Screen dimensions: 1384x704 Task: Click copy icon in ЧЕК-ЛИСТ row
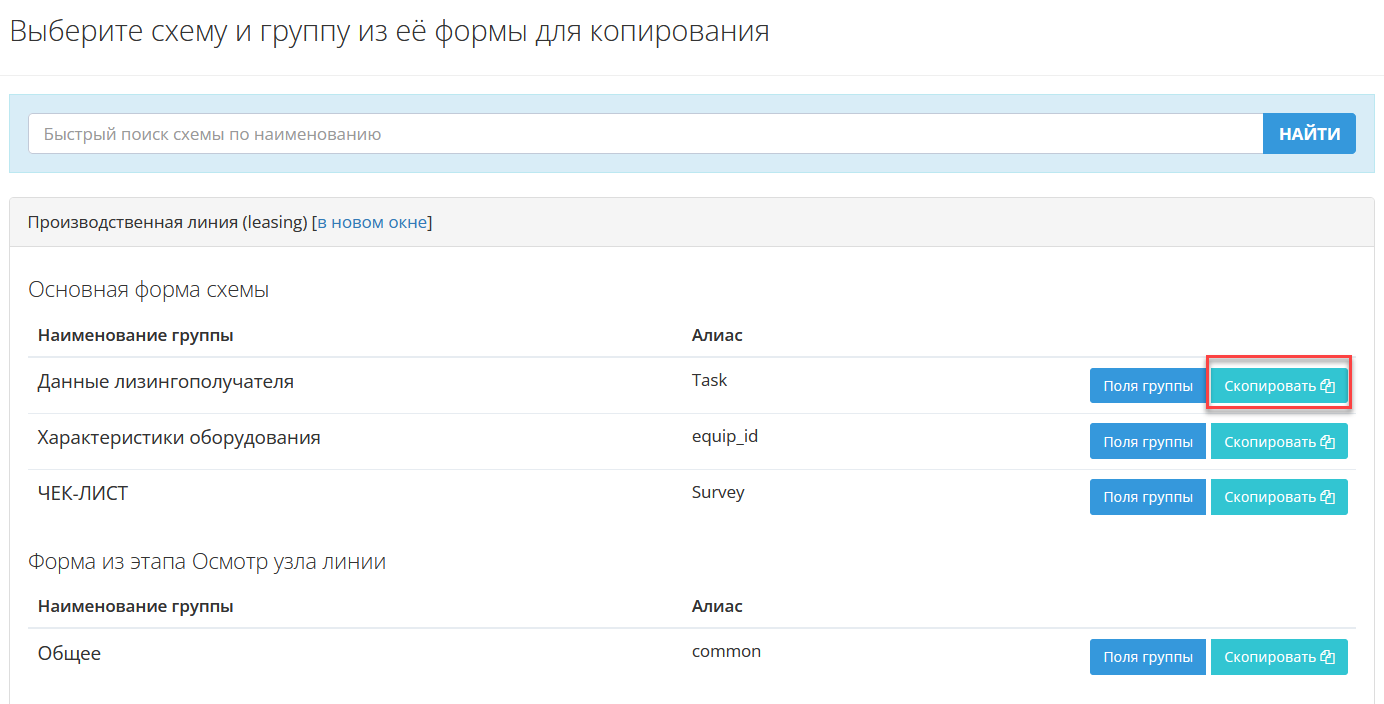1328,497
